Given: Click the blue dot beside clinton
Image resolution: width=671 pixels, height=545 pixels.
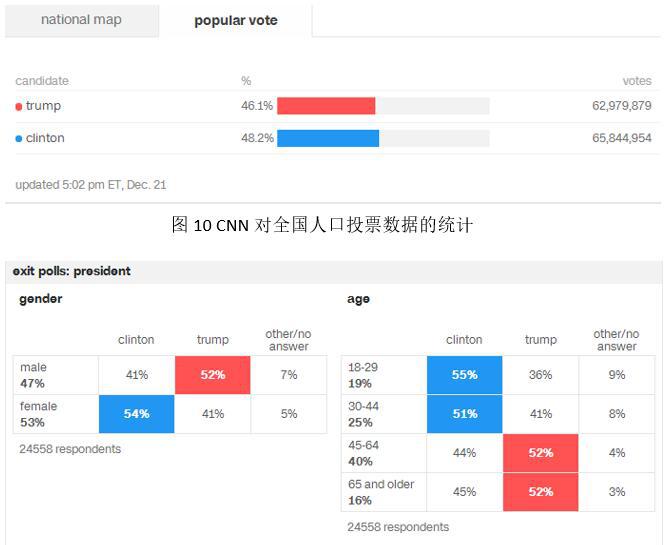Looking at the screenshot, I should 18,139.
